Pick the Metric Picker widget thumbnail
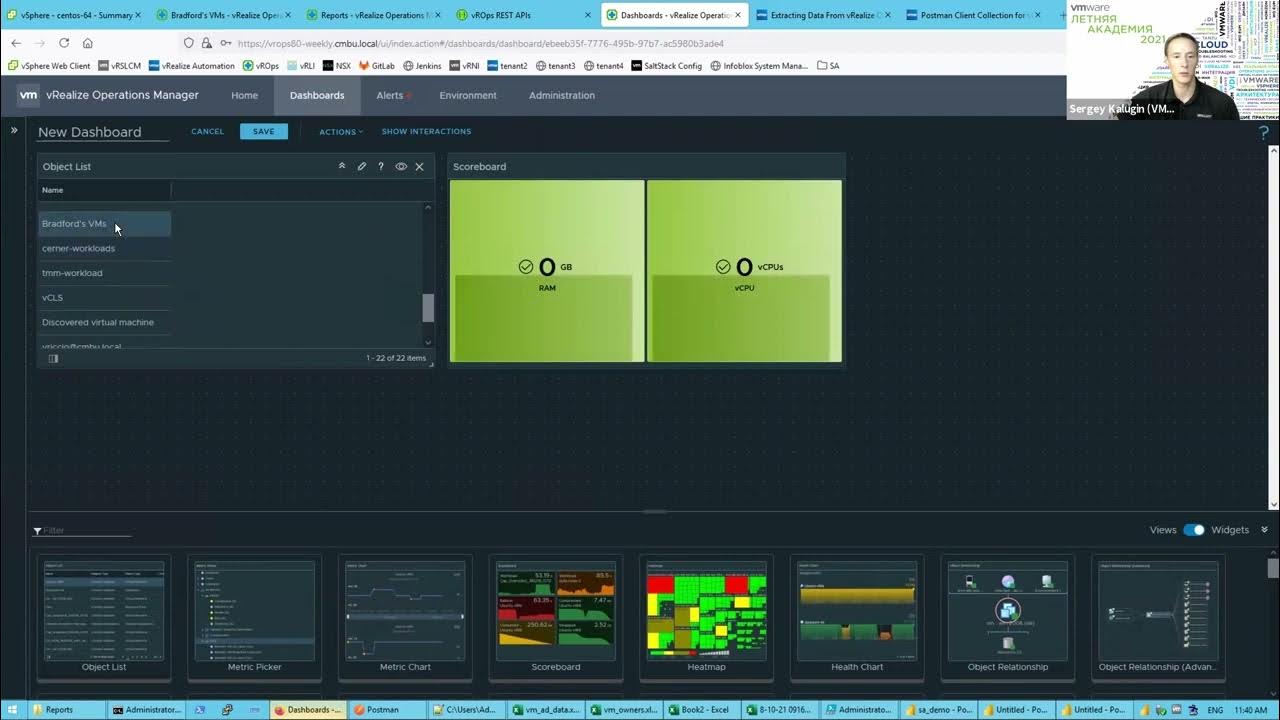 click(x=254, y=617)
